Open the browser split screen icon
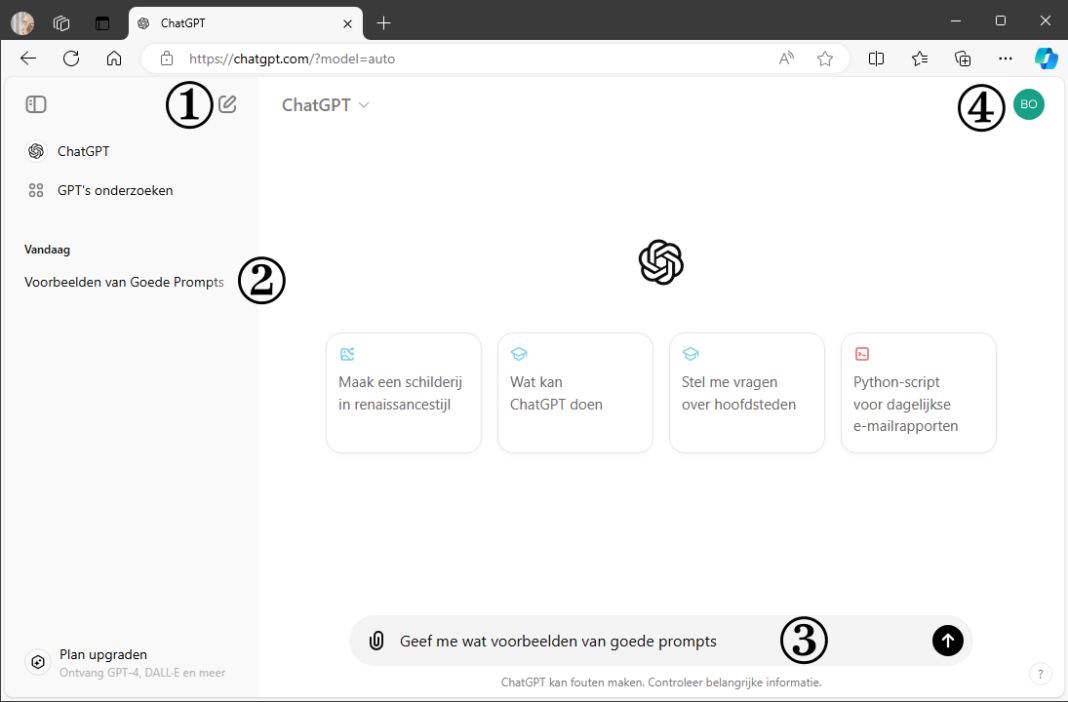 click(x=876, y=59)
